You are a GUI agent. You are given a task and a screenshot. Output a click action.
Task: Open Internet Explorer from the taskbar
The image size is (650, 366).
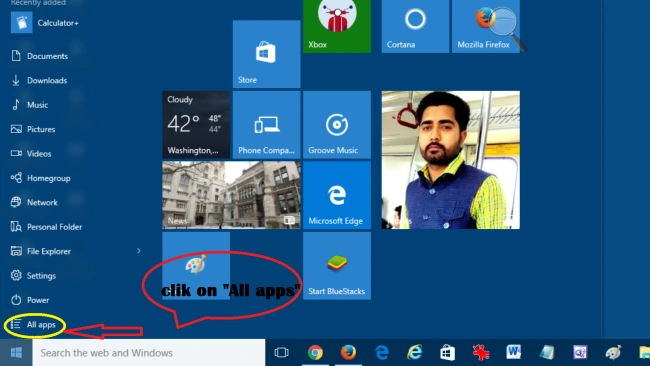415,353
